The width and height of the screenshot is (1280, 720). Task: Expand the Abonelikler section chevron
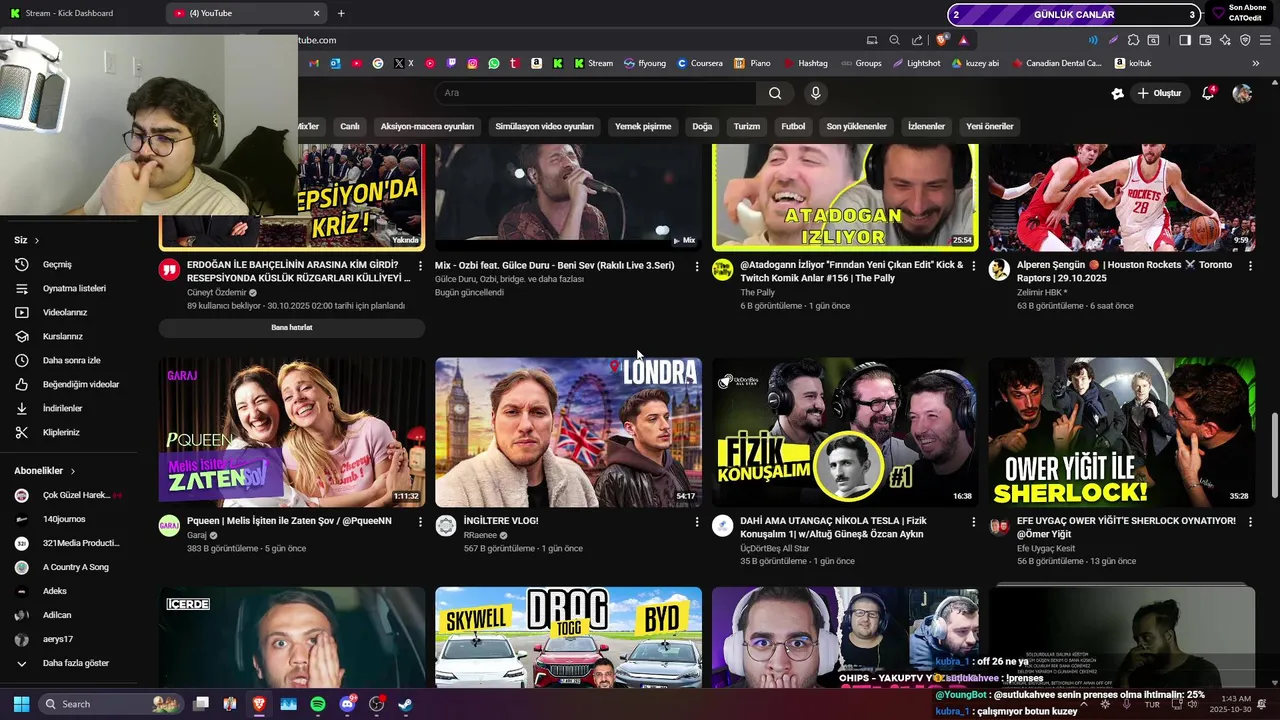click(x=72, y=471)
